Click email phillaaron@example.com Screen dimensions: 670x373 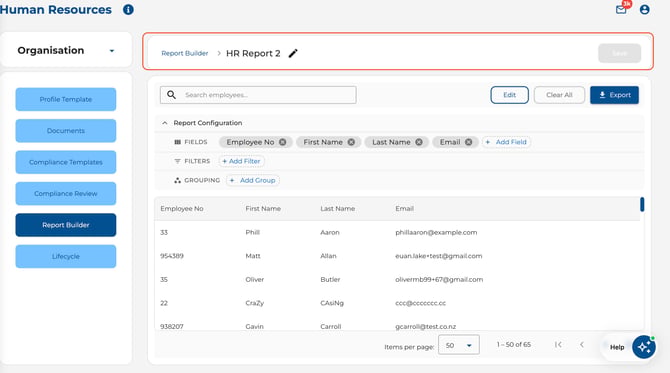pos(436,232)
